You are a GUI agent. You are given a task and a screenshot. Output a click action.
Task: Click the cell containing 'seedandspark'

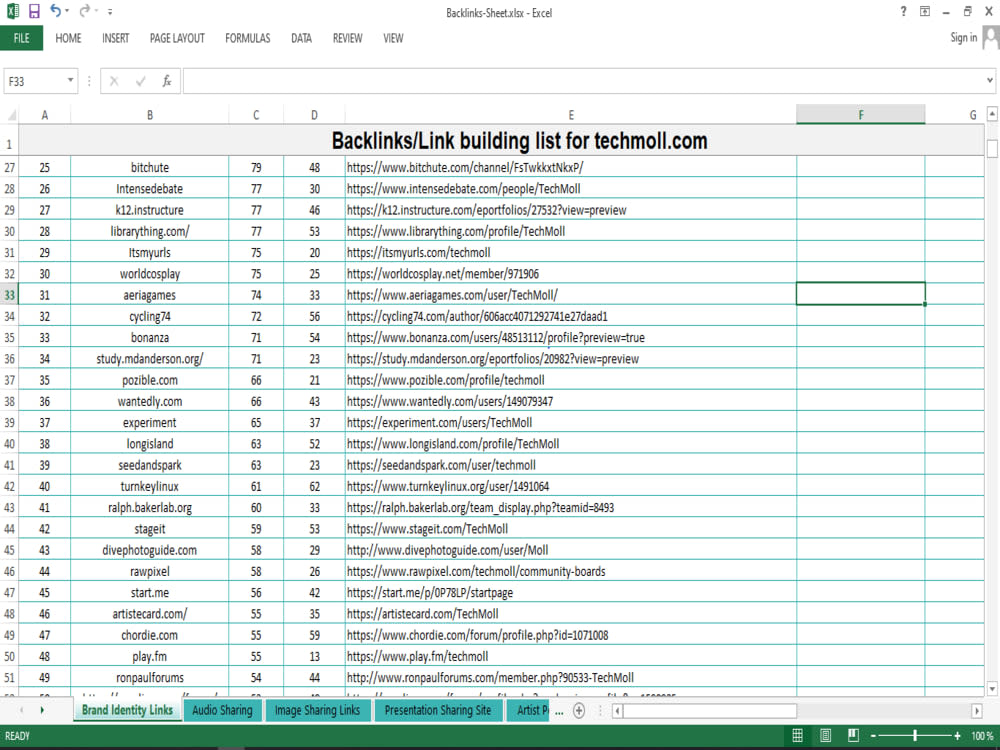pos(150,466)
